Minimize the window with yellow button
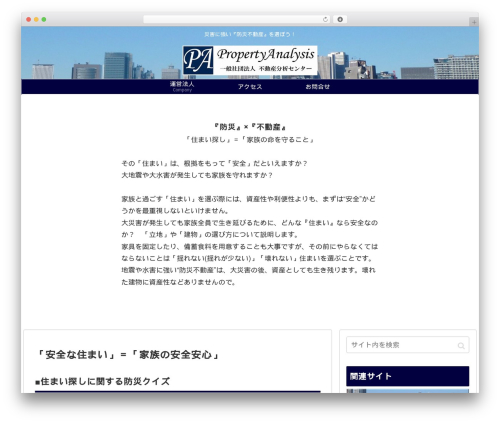 coord(36,19)
